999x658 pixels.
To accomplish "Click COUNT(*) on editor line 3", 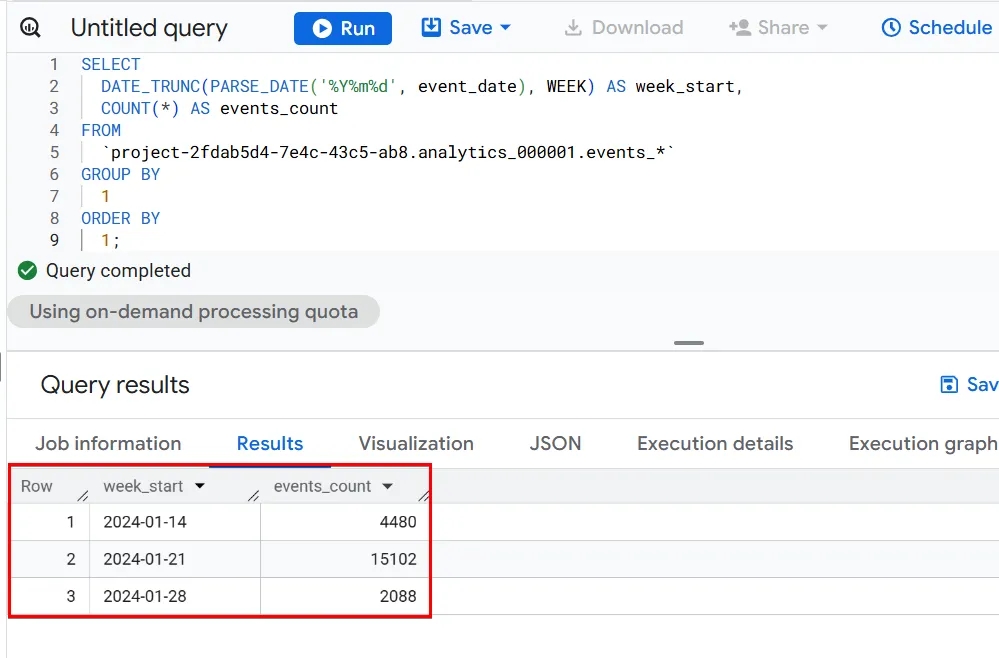I will point(140,108).
